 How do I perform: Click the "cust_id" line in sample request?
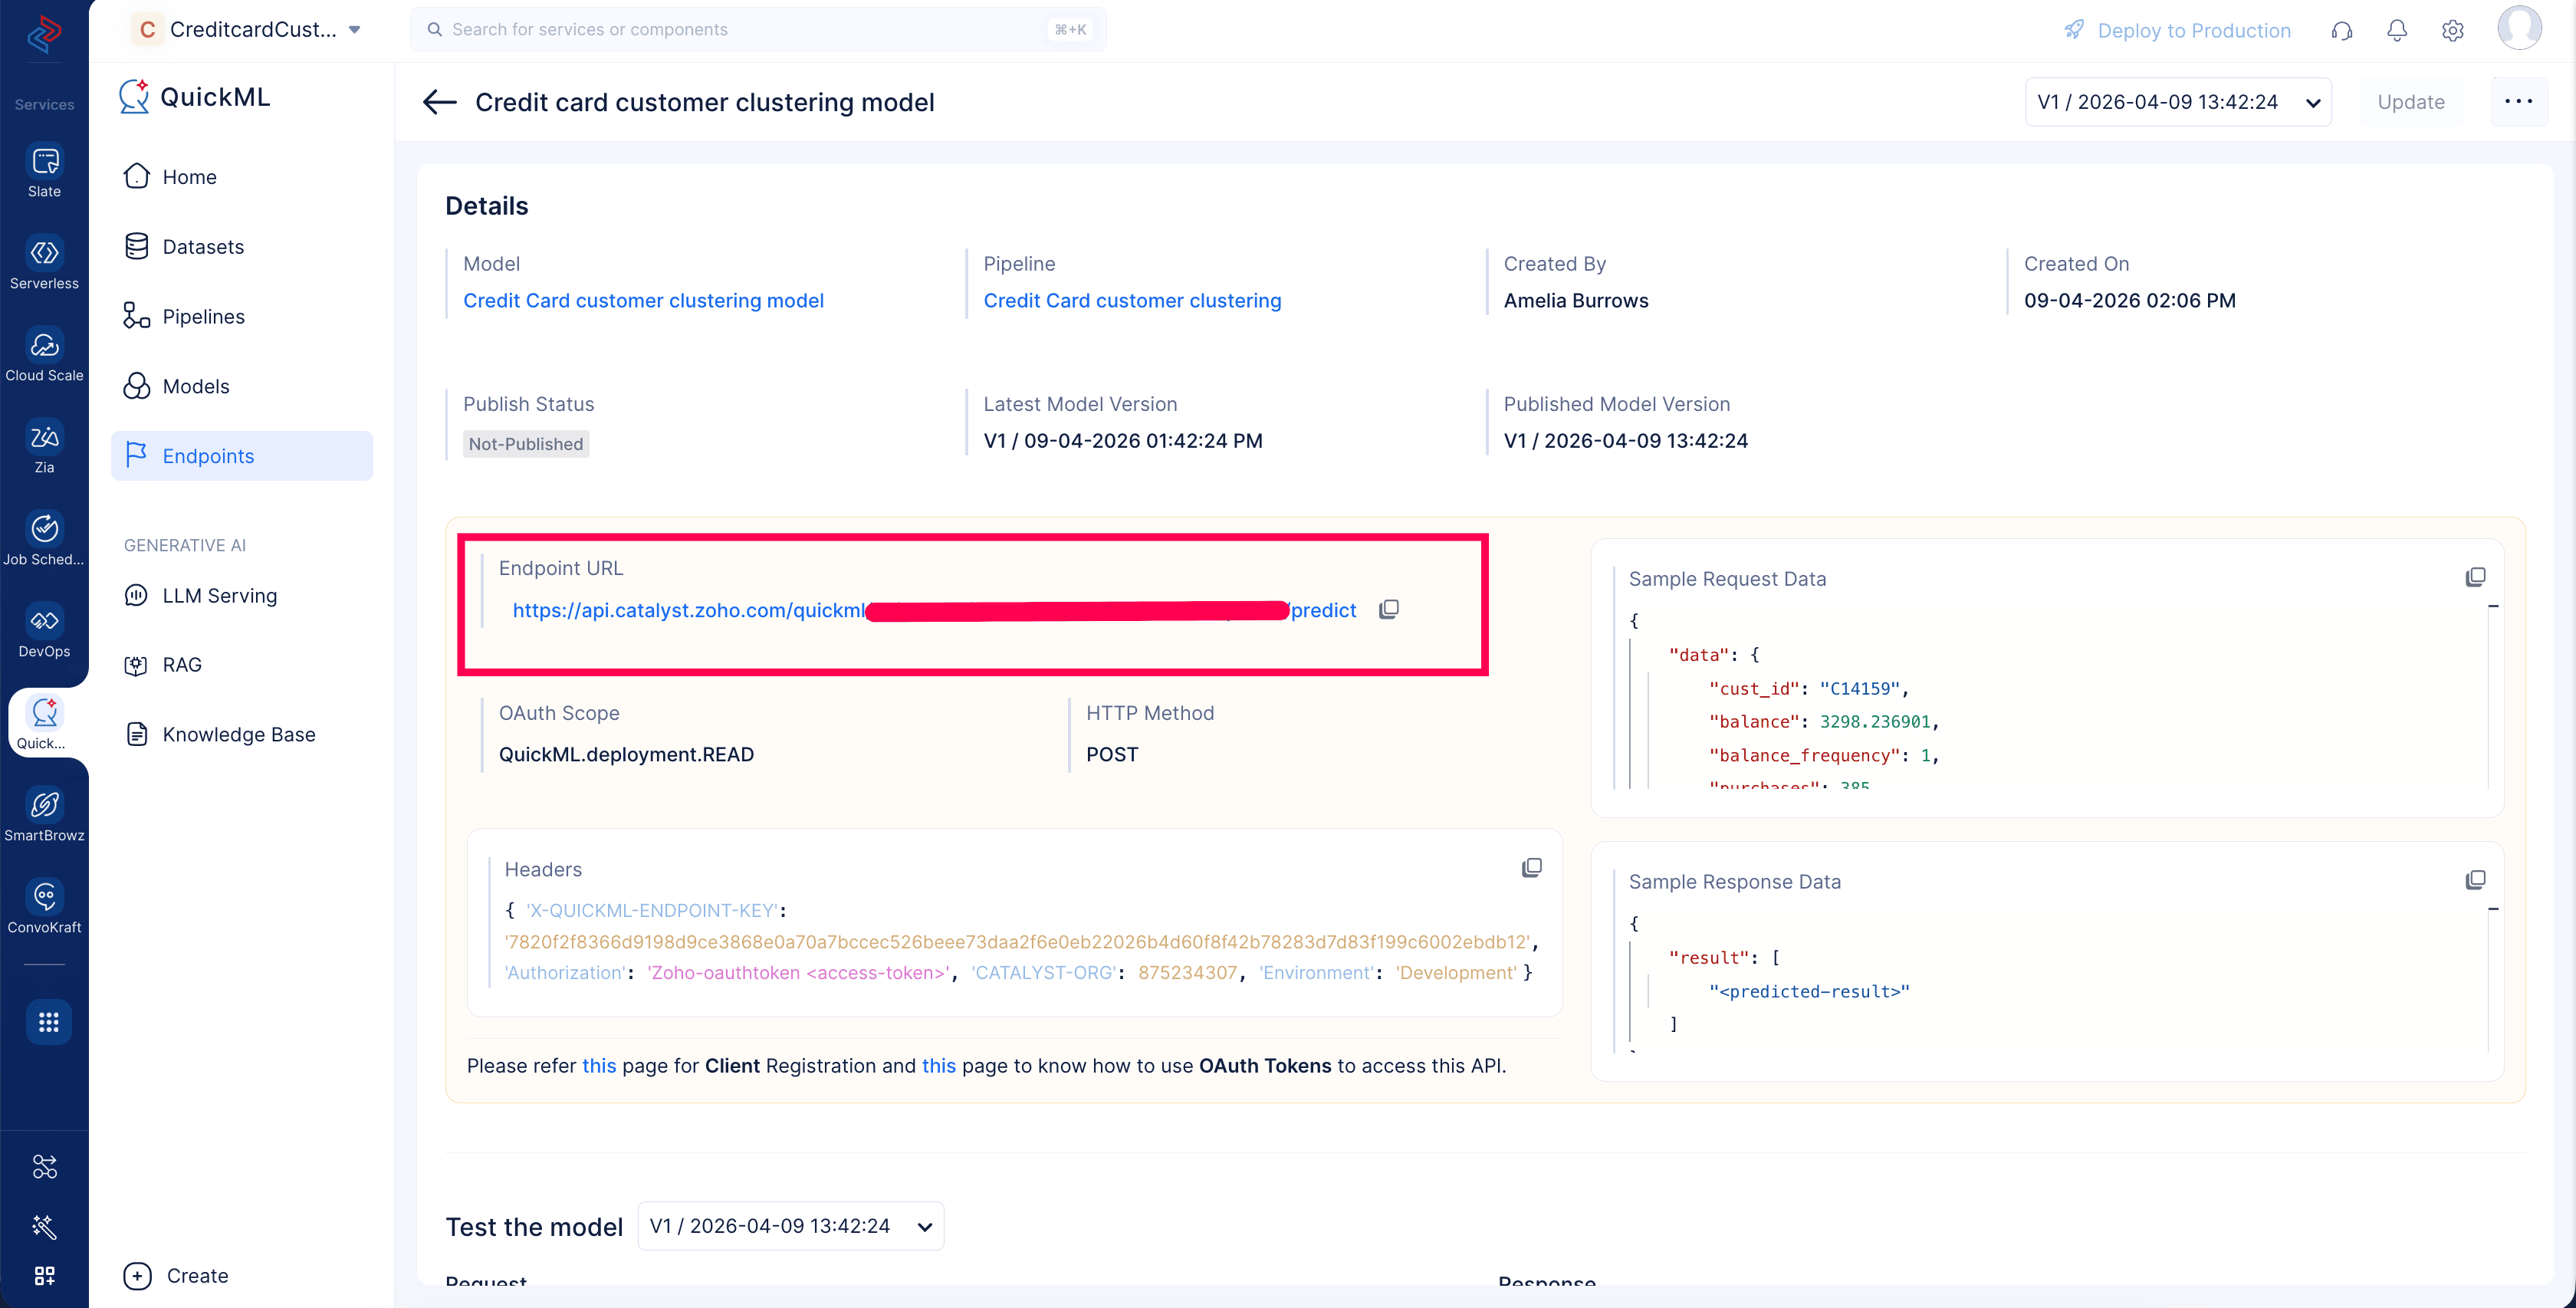pos(1808,688)
